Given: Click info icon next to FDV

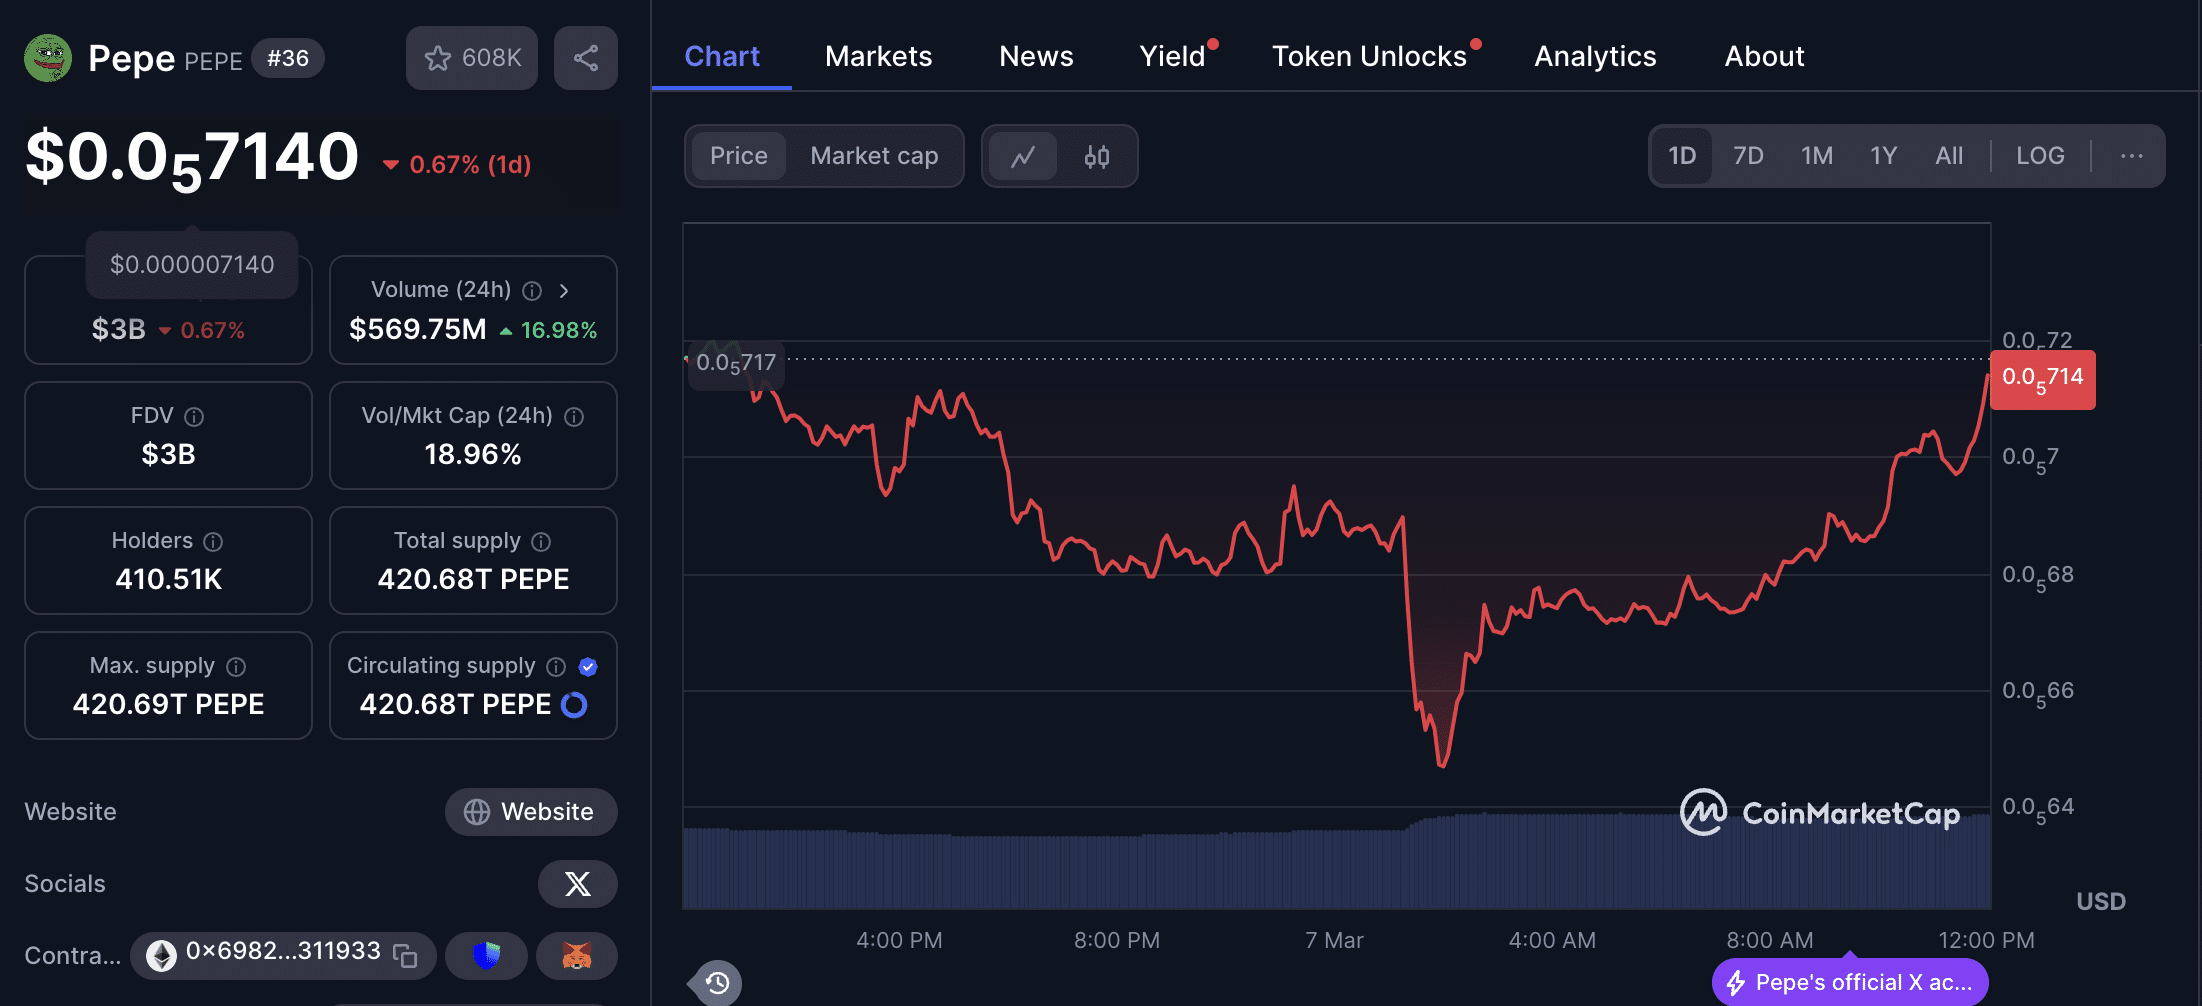Looking at the screenshot, I should coord(194,416).
